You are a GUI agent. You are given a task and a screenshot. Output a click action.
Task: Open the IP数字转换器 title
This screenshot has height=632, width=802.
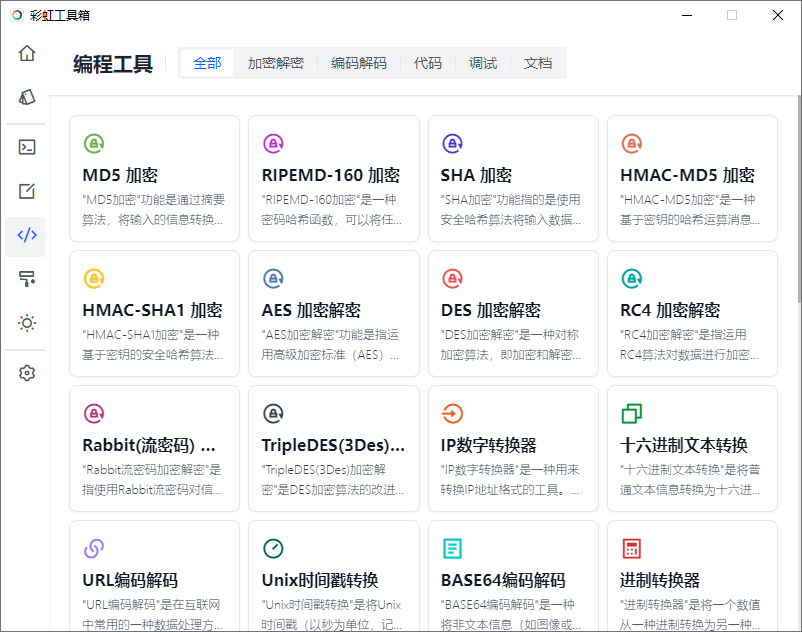click(488, 445)
